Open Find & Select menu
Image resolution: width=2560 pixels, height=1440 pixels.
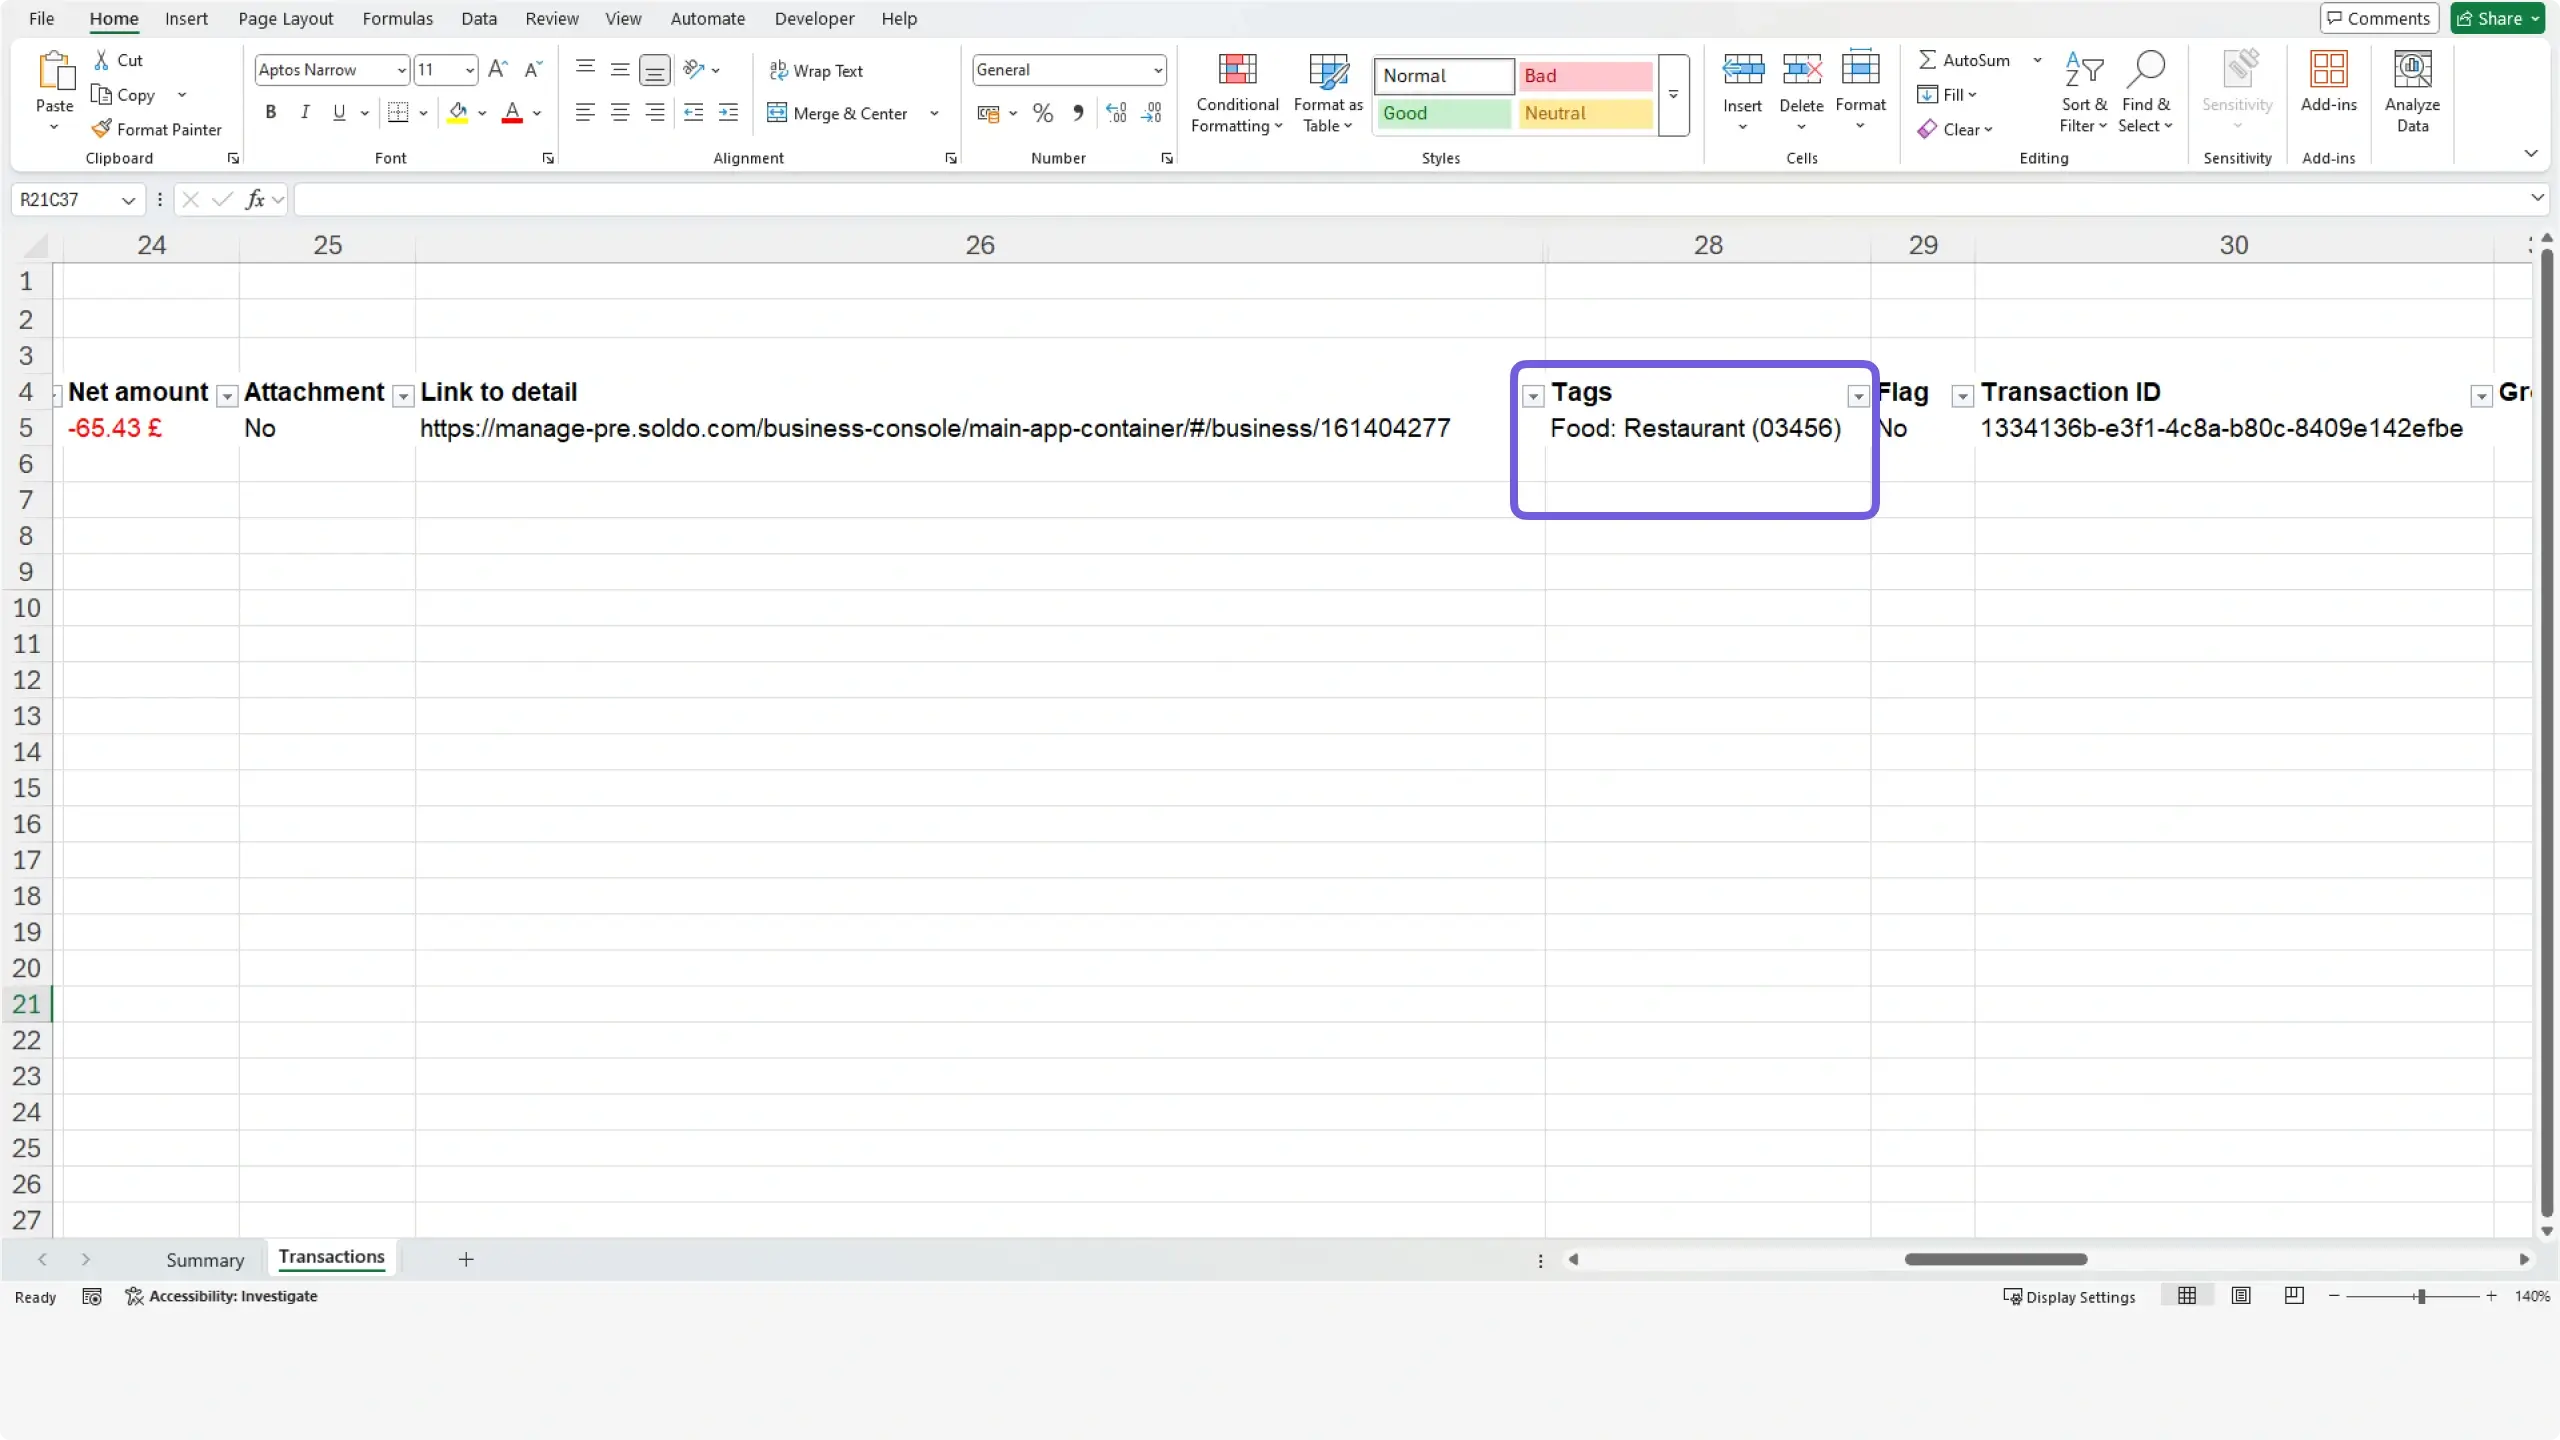(2145, 93)
